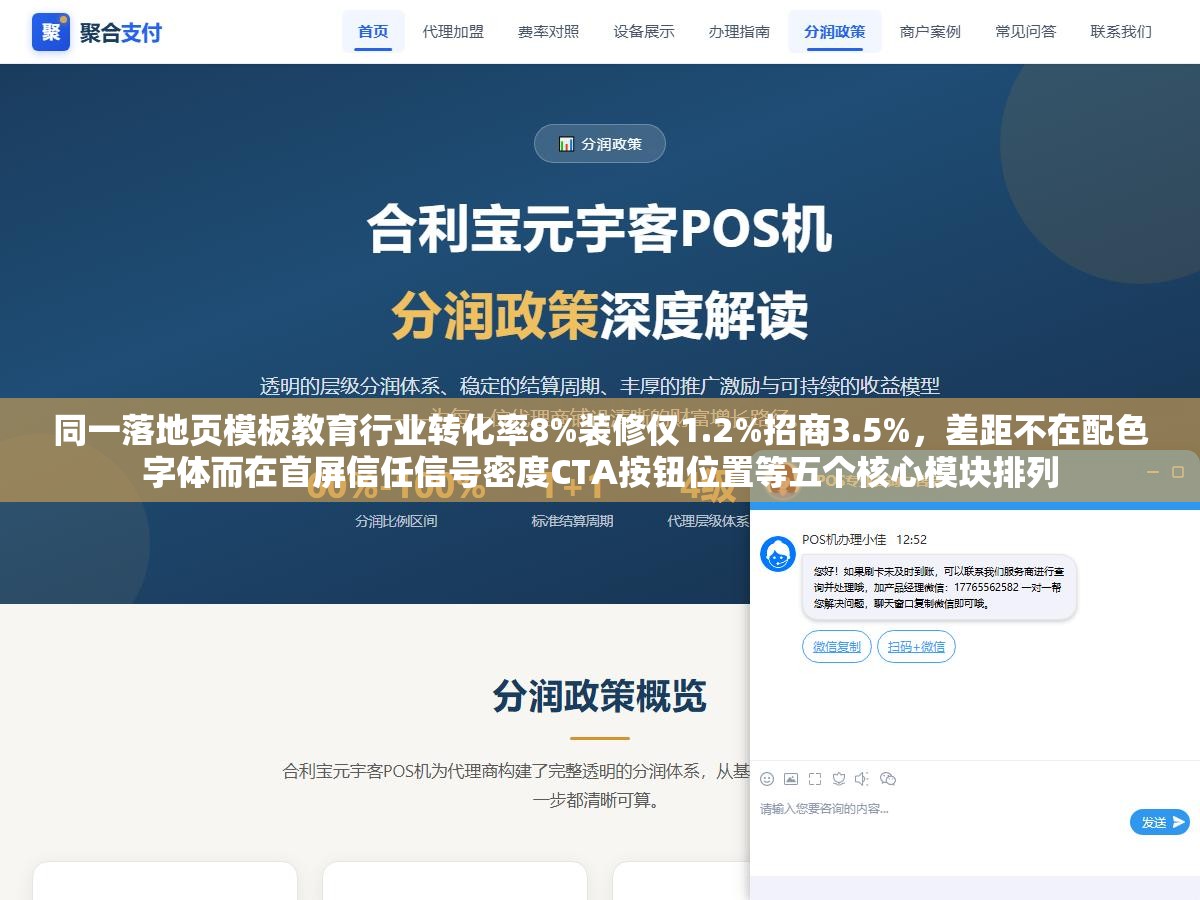Maximize the chat widget window
1200x900 pixels.
point(1176,471)
